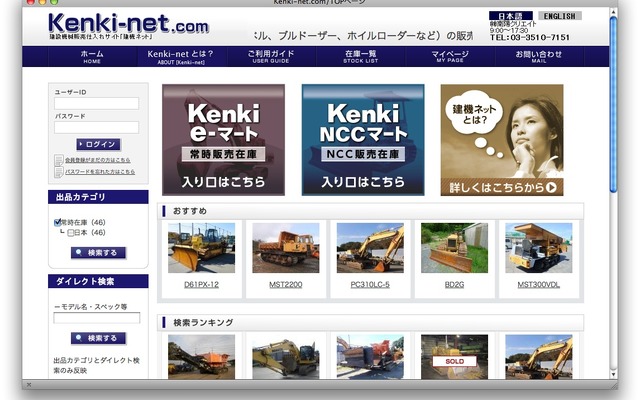Open ご利用ガイド USER GUIDE
Image resolution: width=640 pixels, height=400 pixels.
coord(271,56)
